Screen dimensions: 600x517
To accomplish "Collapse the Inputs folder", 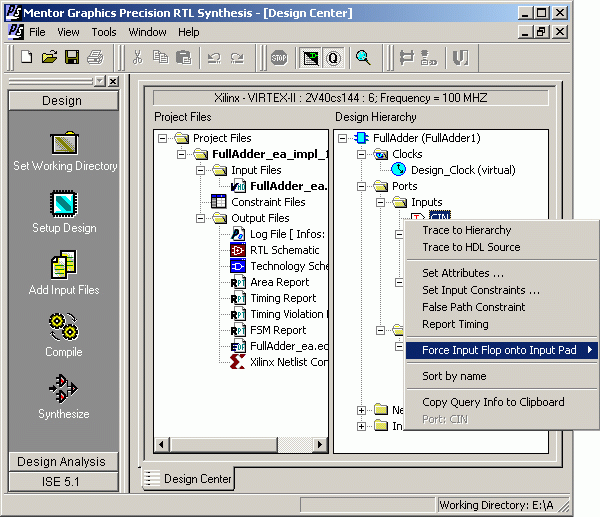I will coord(380,202).
